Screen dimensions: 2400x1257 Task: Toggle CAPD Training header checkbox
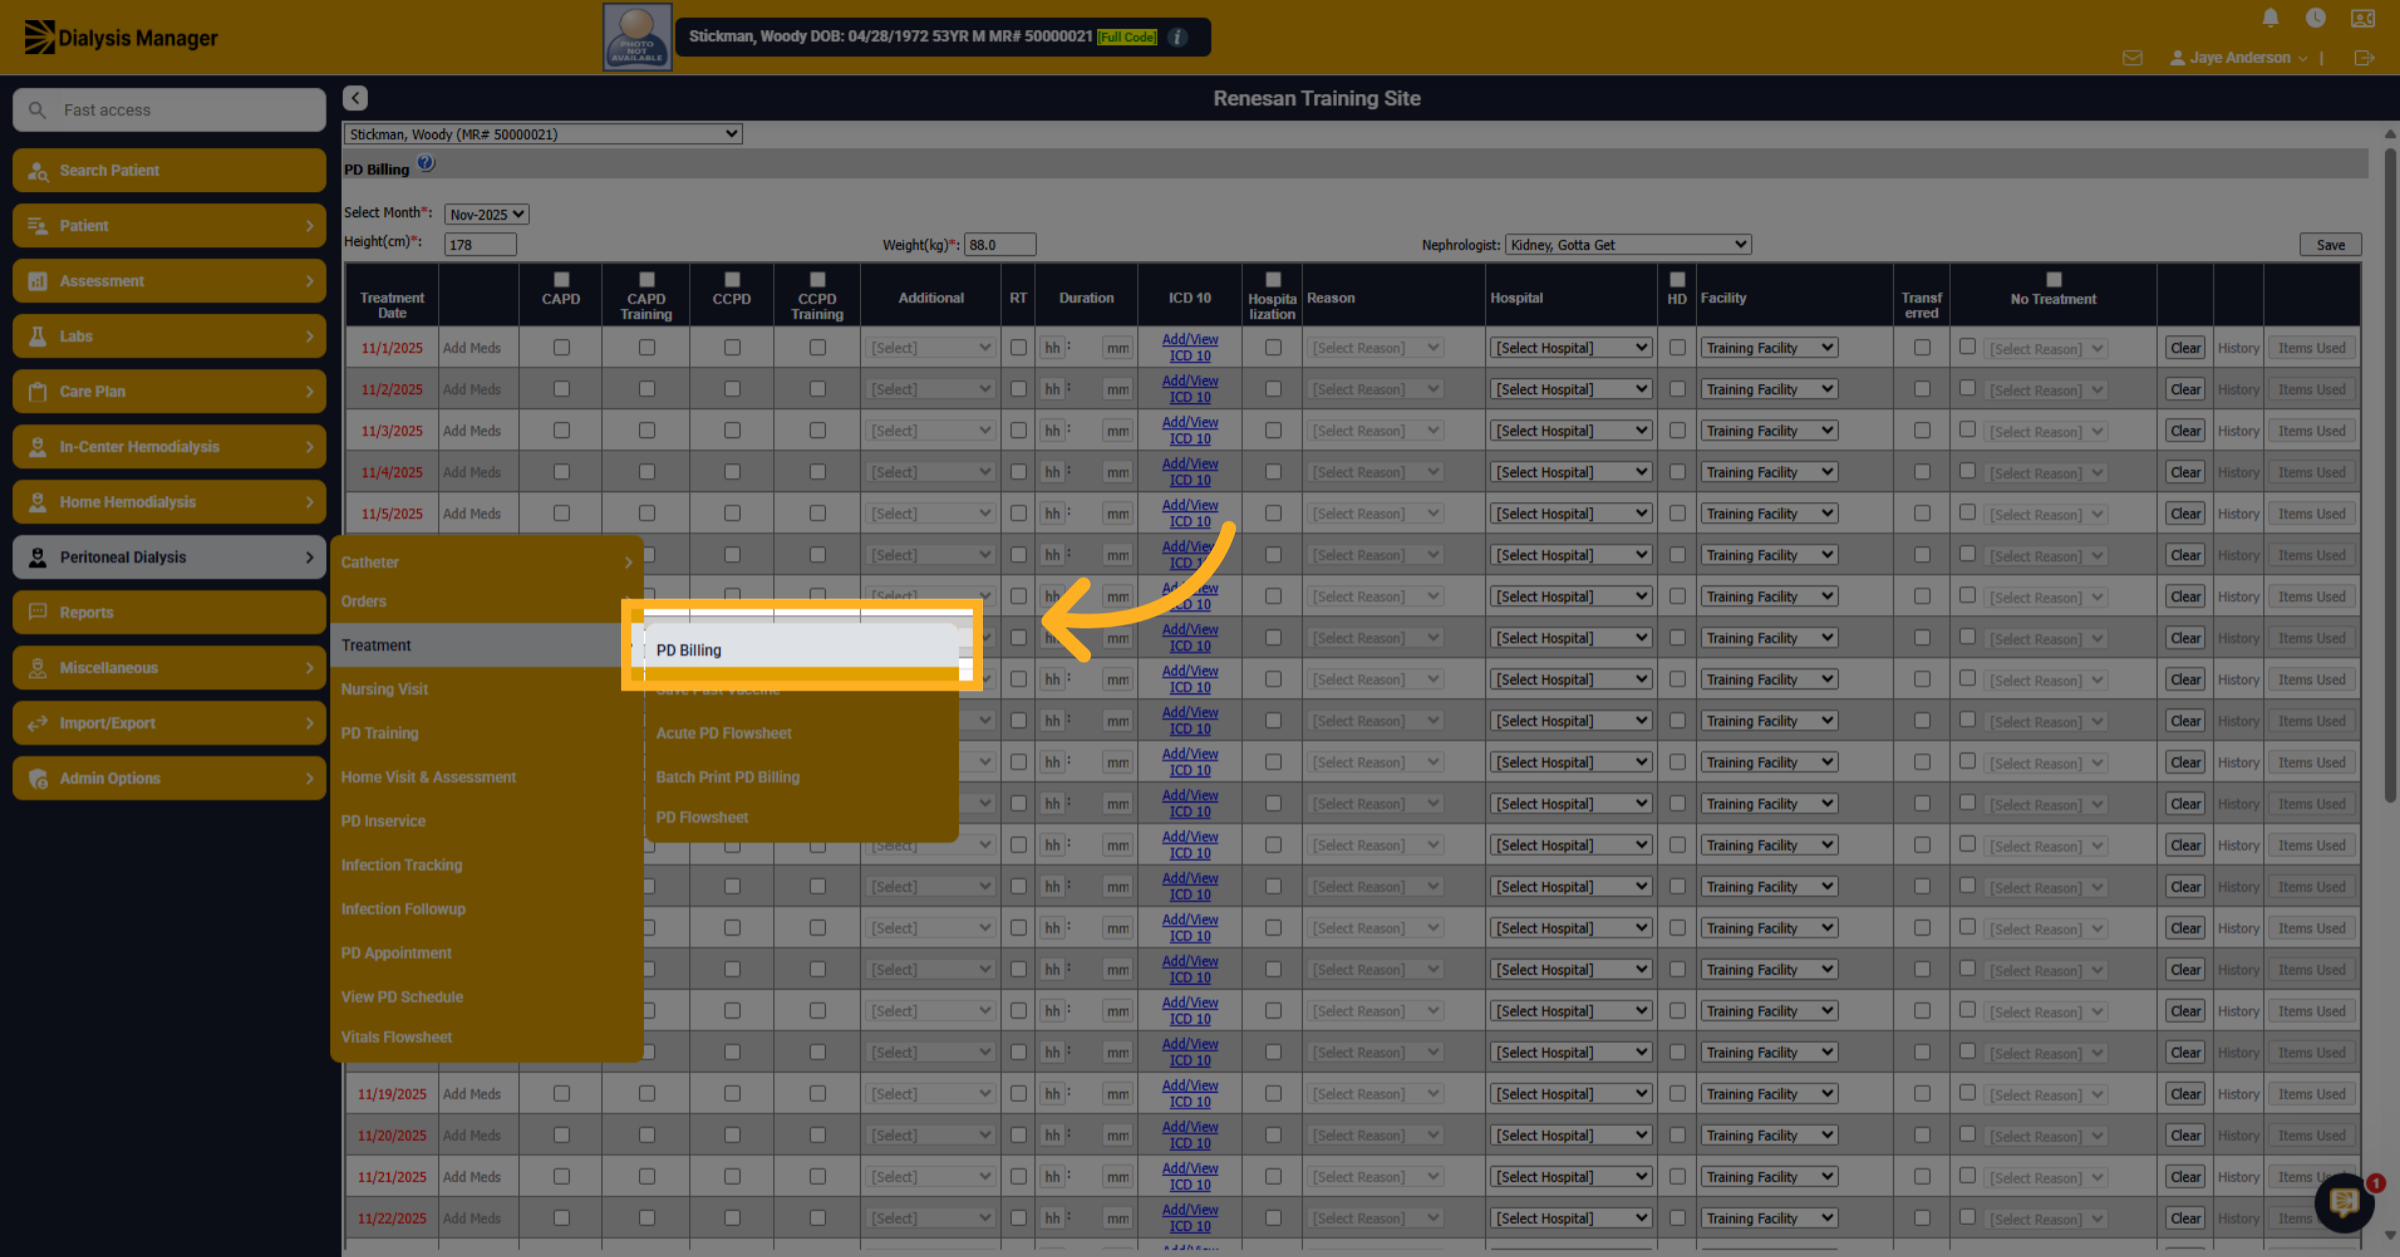(647, 280)
